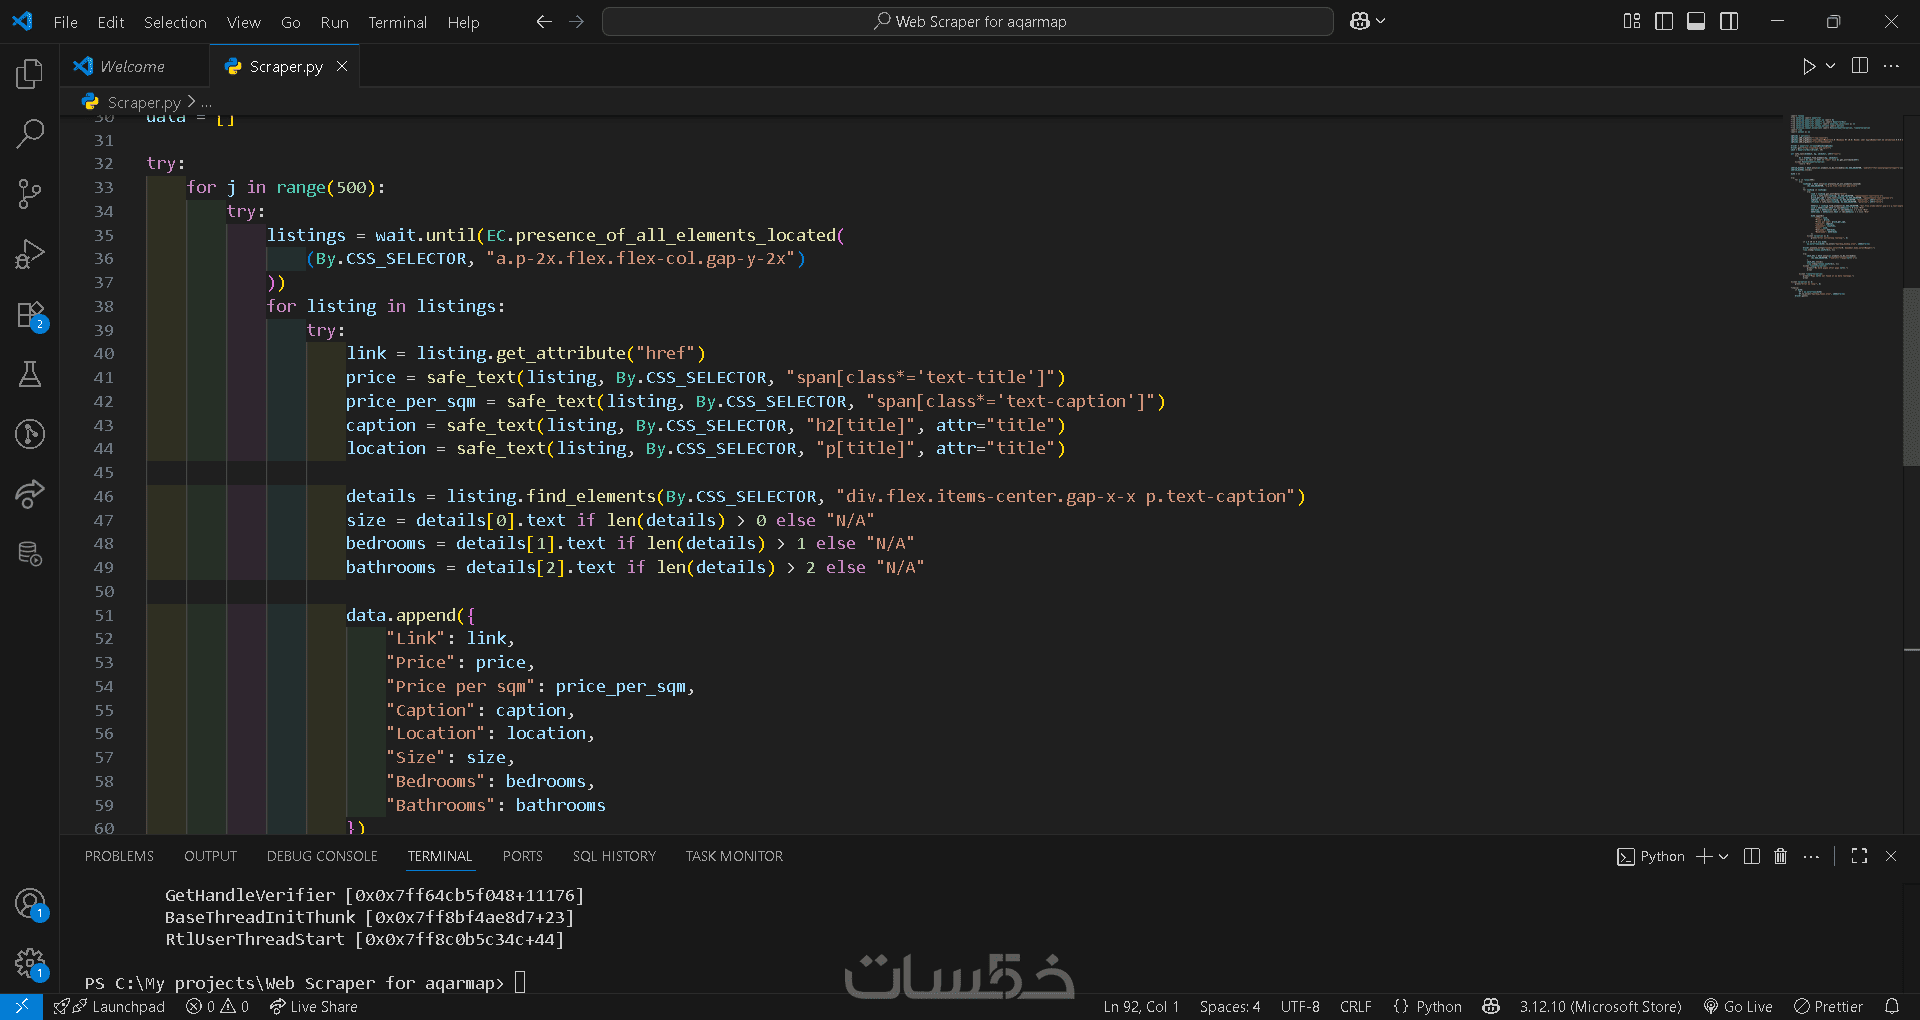Switch to the TASK MONITOR panel tab
This screenshot has height=1020, width=1920.
click(734, 856)
